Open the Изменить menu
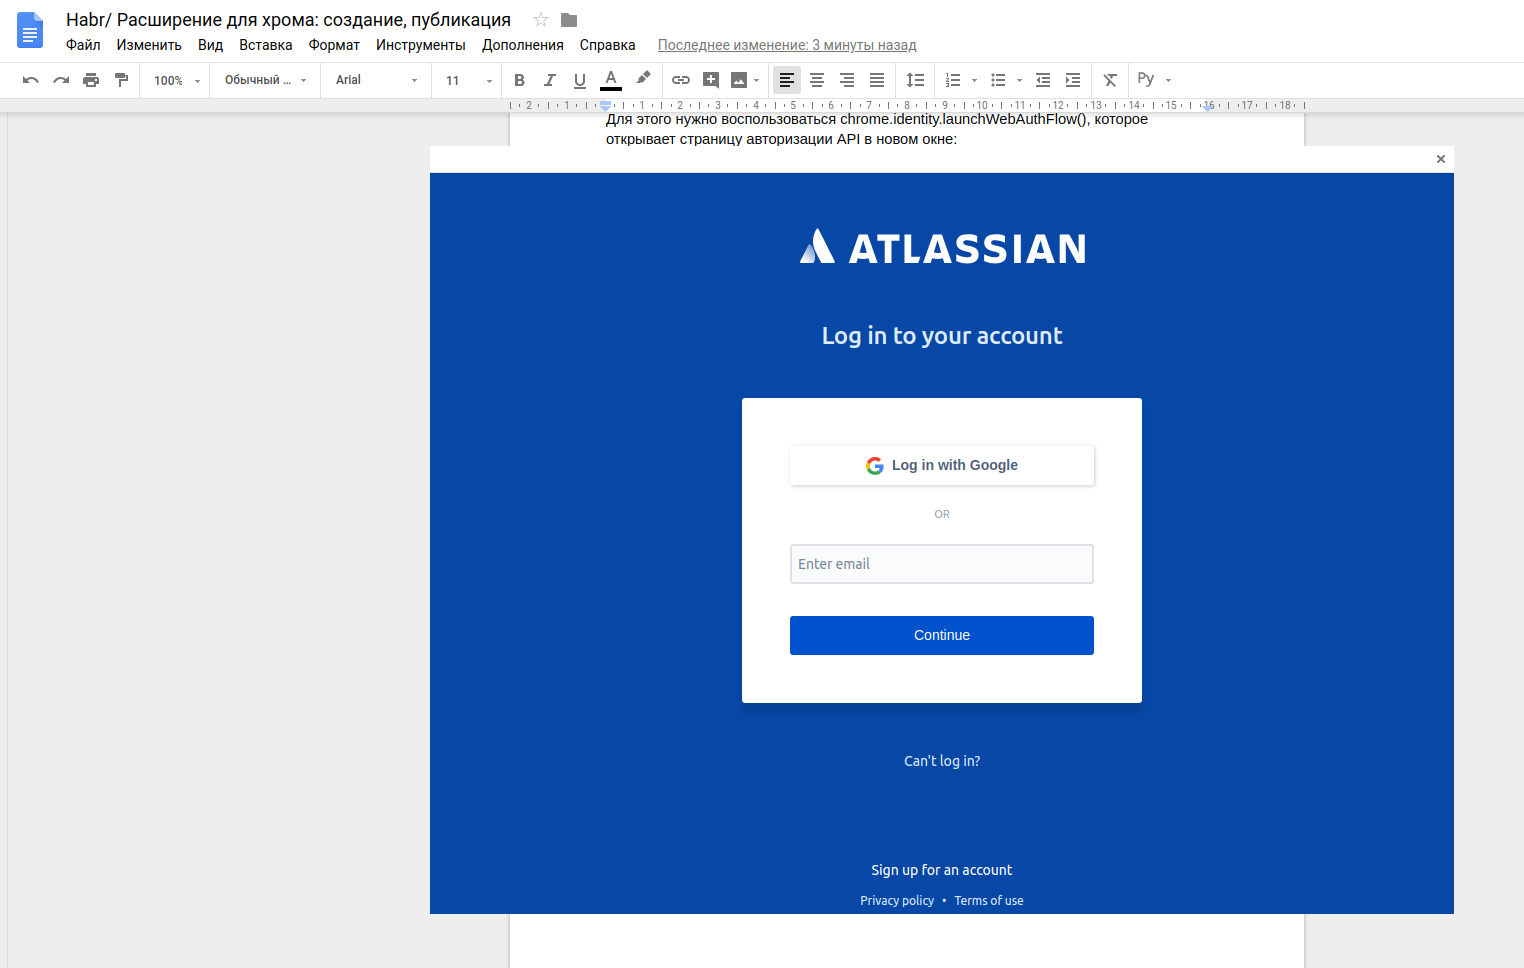 point(149,45)
